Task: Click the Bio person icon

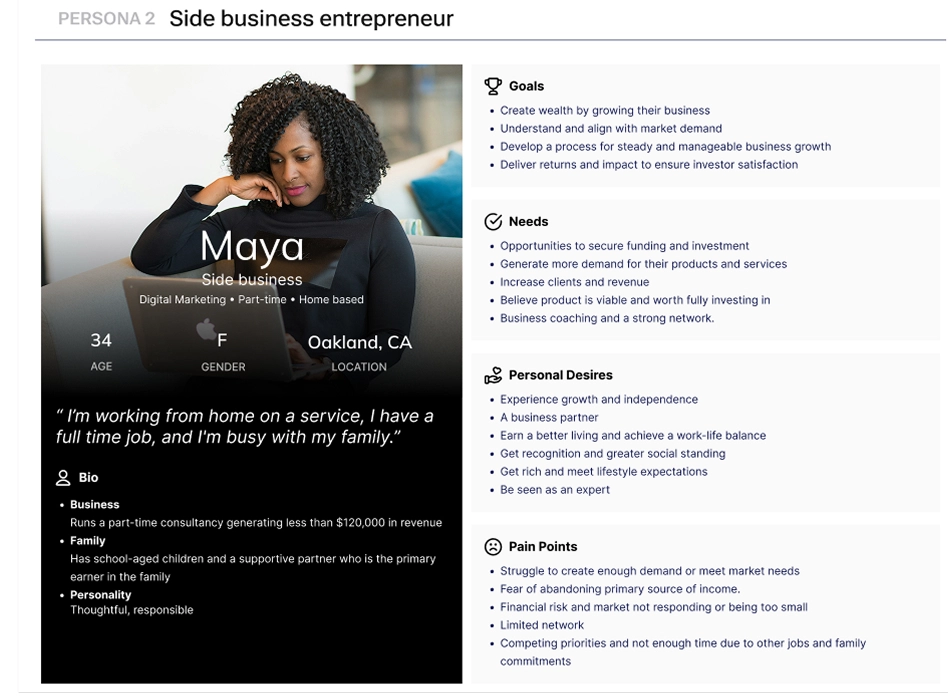Action: 63,478
